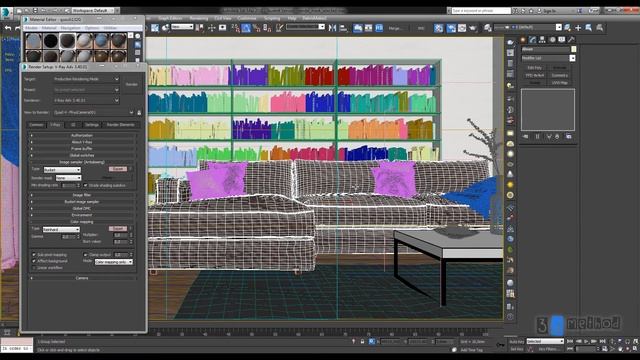Click the Play Animation button
This screenshot has width=640, height=360.
(586, 341)
